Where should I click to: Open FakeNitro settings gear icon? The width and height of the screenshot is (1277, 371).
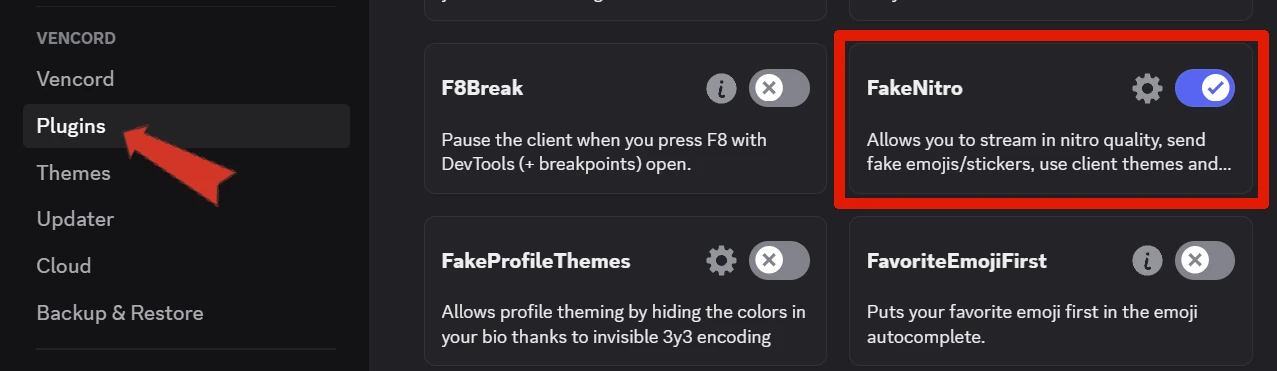point(1147,88)
